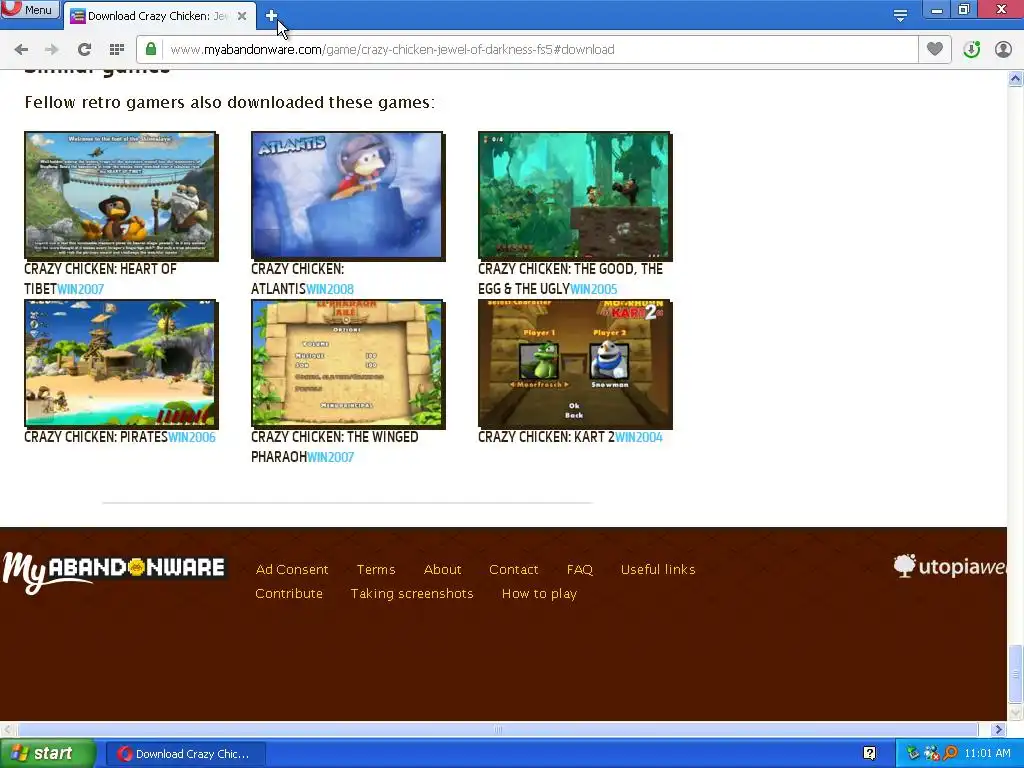Open Crazy Chicken: Kart 2 thumbnail
The width and height of the screenshot is (1024, 768).
point(575,364)
